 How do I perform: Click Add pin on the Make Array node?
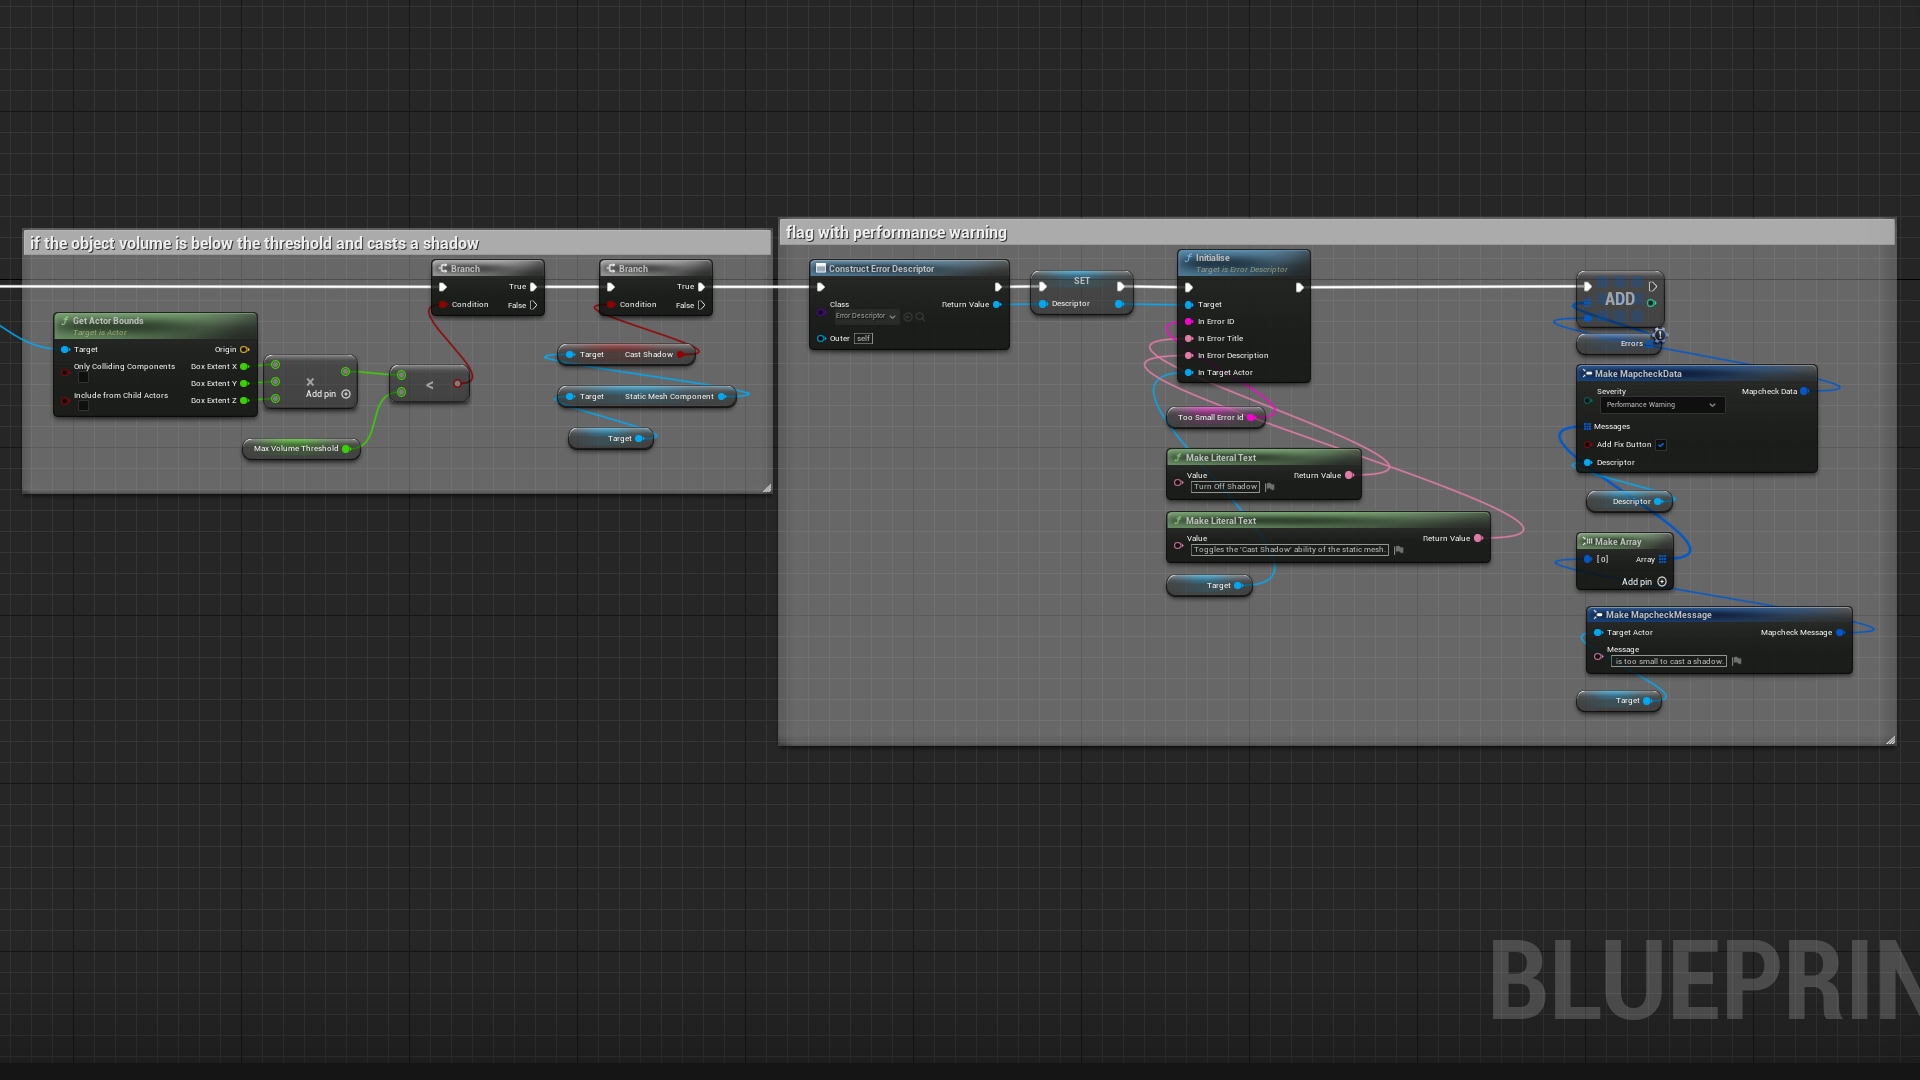[1662, 582]
